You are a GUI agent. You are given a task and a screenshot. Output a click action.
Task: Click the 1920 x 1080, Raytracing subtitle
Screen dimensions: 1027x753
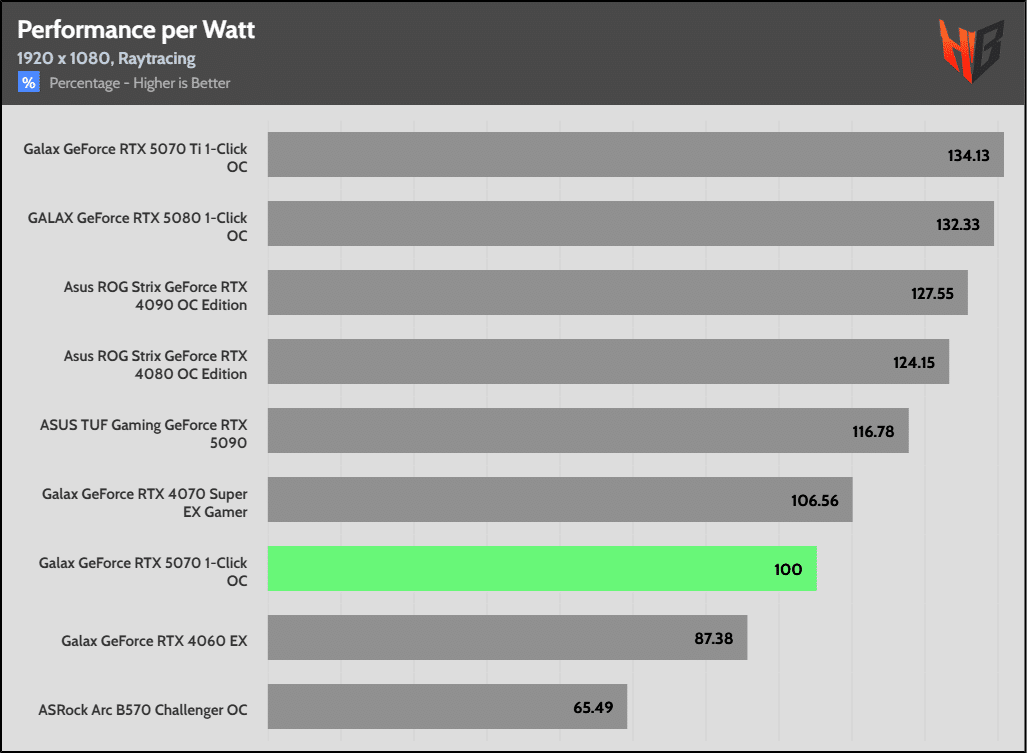click(104, 59)
